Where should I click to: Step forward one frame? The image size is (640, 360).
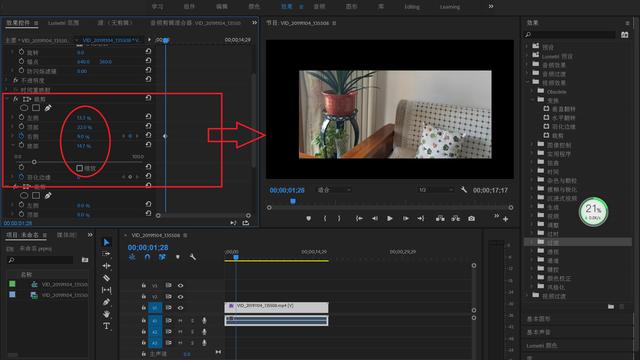click(406, 219)
